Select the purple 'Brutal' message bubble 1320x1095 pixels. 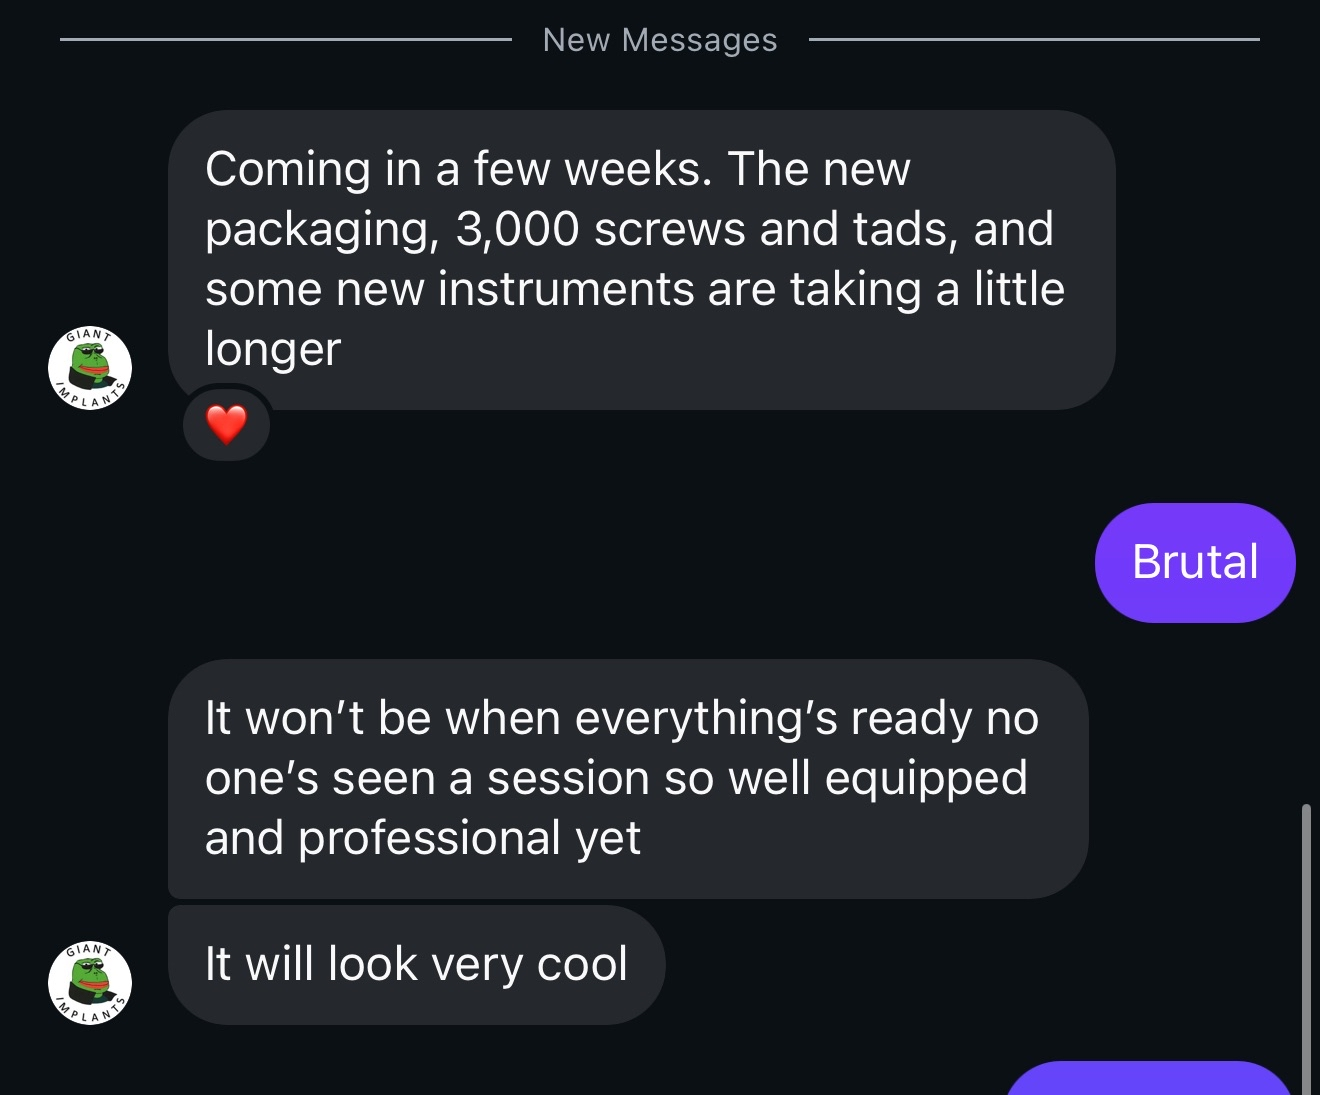[x=1195, y=563]
